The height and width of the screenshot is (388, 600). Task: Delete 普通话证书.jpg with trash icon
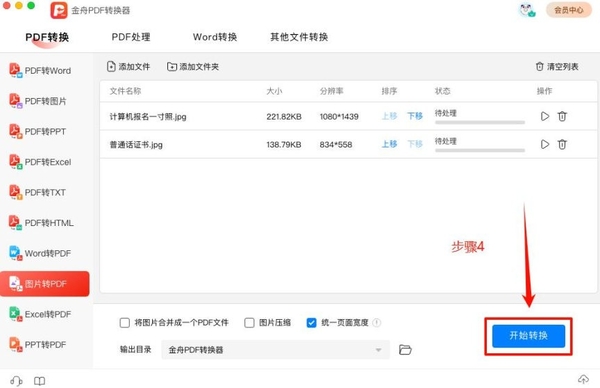click(x=562, y=144)
